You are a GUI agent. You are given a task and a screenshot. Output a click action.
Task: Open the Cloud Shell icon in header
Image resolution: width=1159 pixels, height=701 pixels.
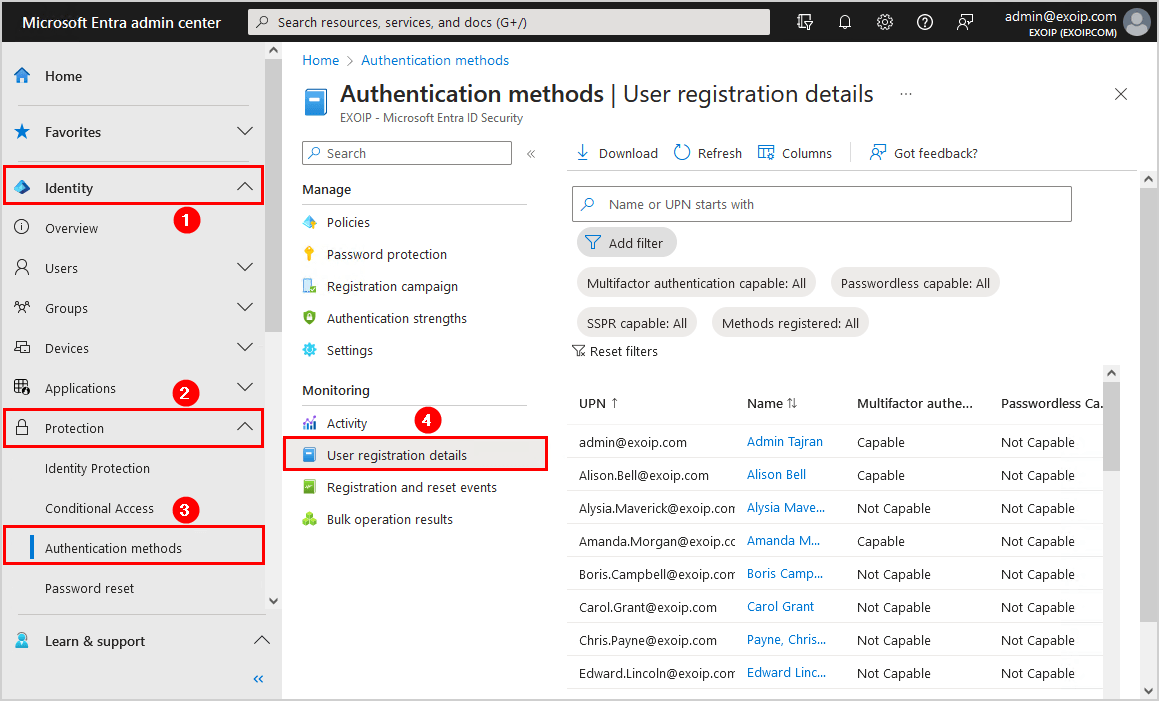pyautogui.click(x=805, y=22)
